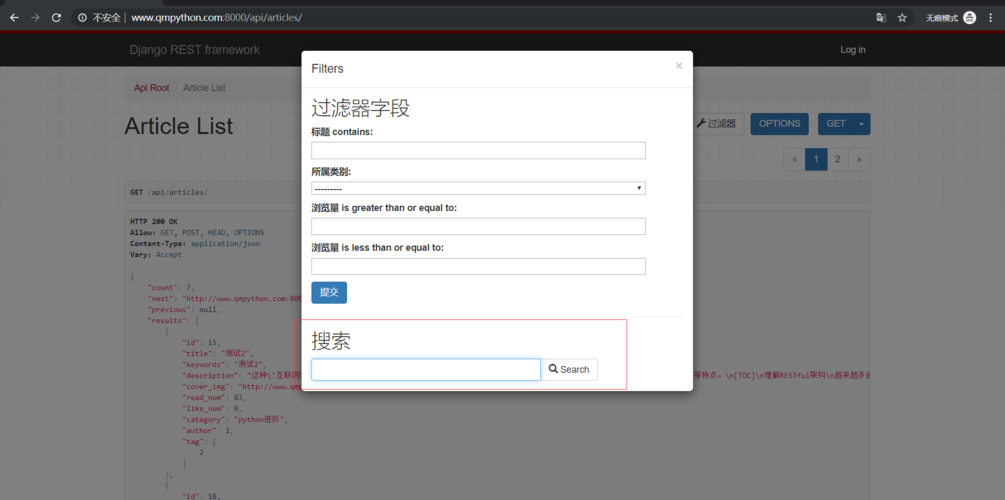This screenshot has height=500, width=1005.
Task: Focus the 搜索 search input box
Action: pos(426,369)
